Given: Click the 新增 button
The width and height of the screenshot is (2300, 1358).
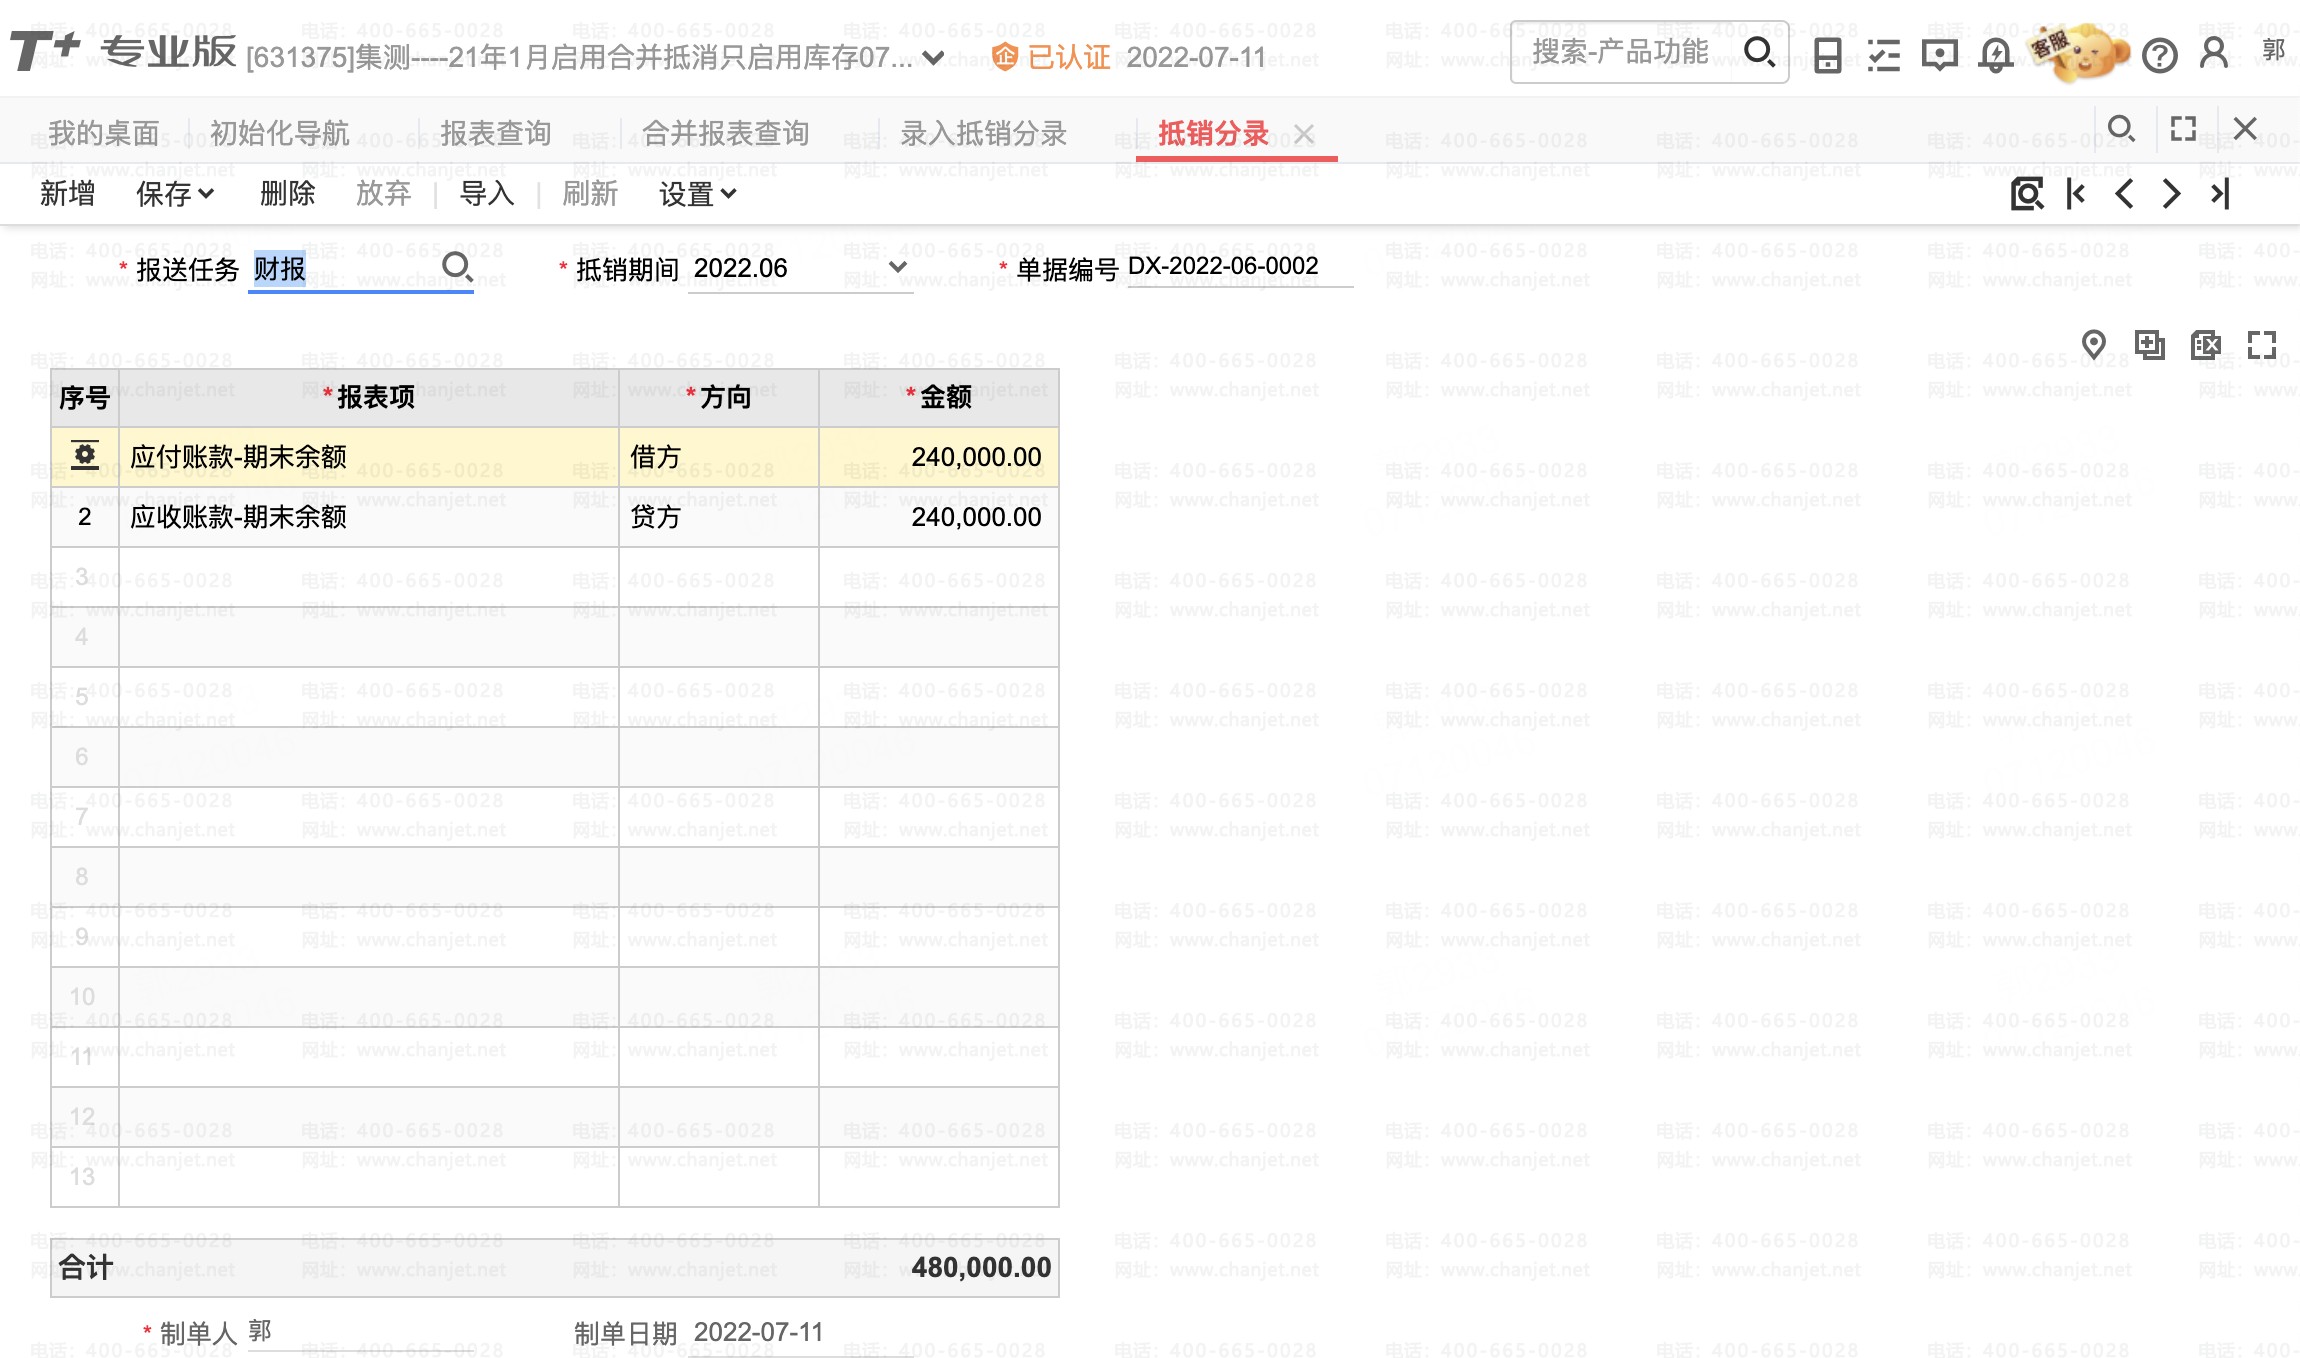Looking at the screenshot, I should 67,193.
